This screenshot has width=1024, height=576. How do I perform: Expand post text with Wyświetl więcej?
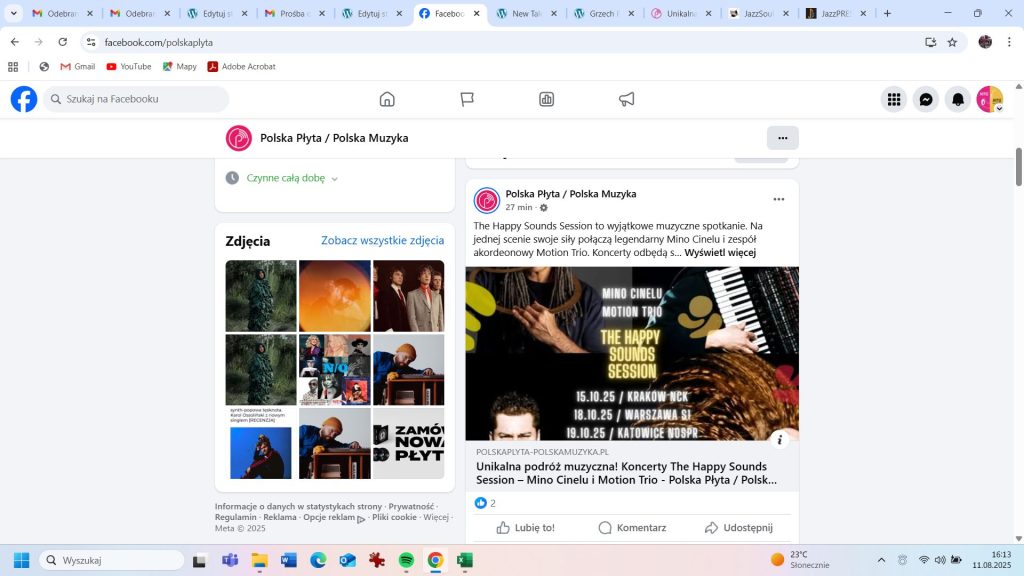click(720, 252)
